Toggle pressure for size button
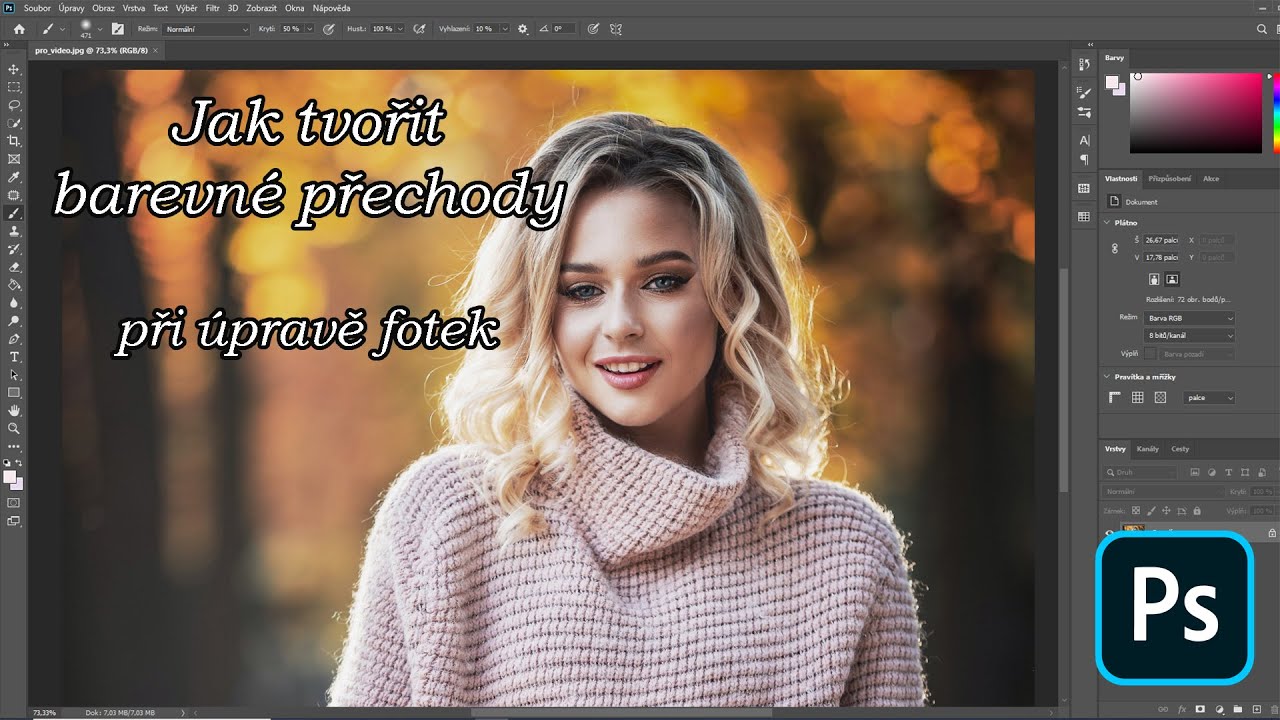1280x720 pixels. click(x=593, y=29)
